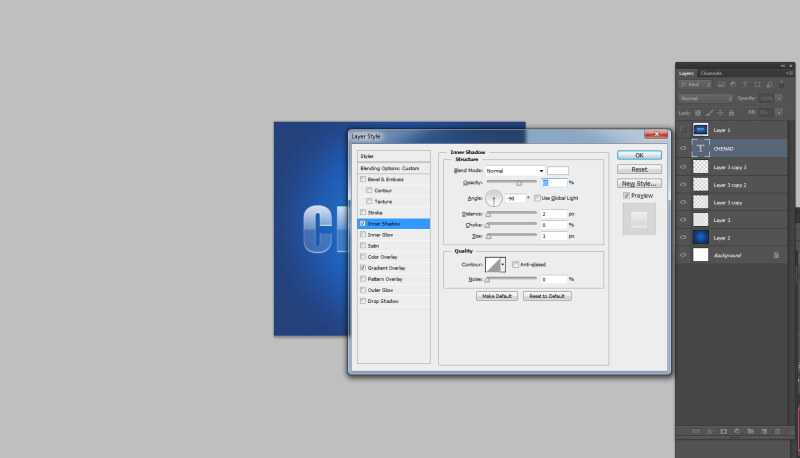Toggle the Preview checkbox
The image size is (800, 458).
coord(627,196)
